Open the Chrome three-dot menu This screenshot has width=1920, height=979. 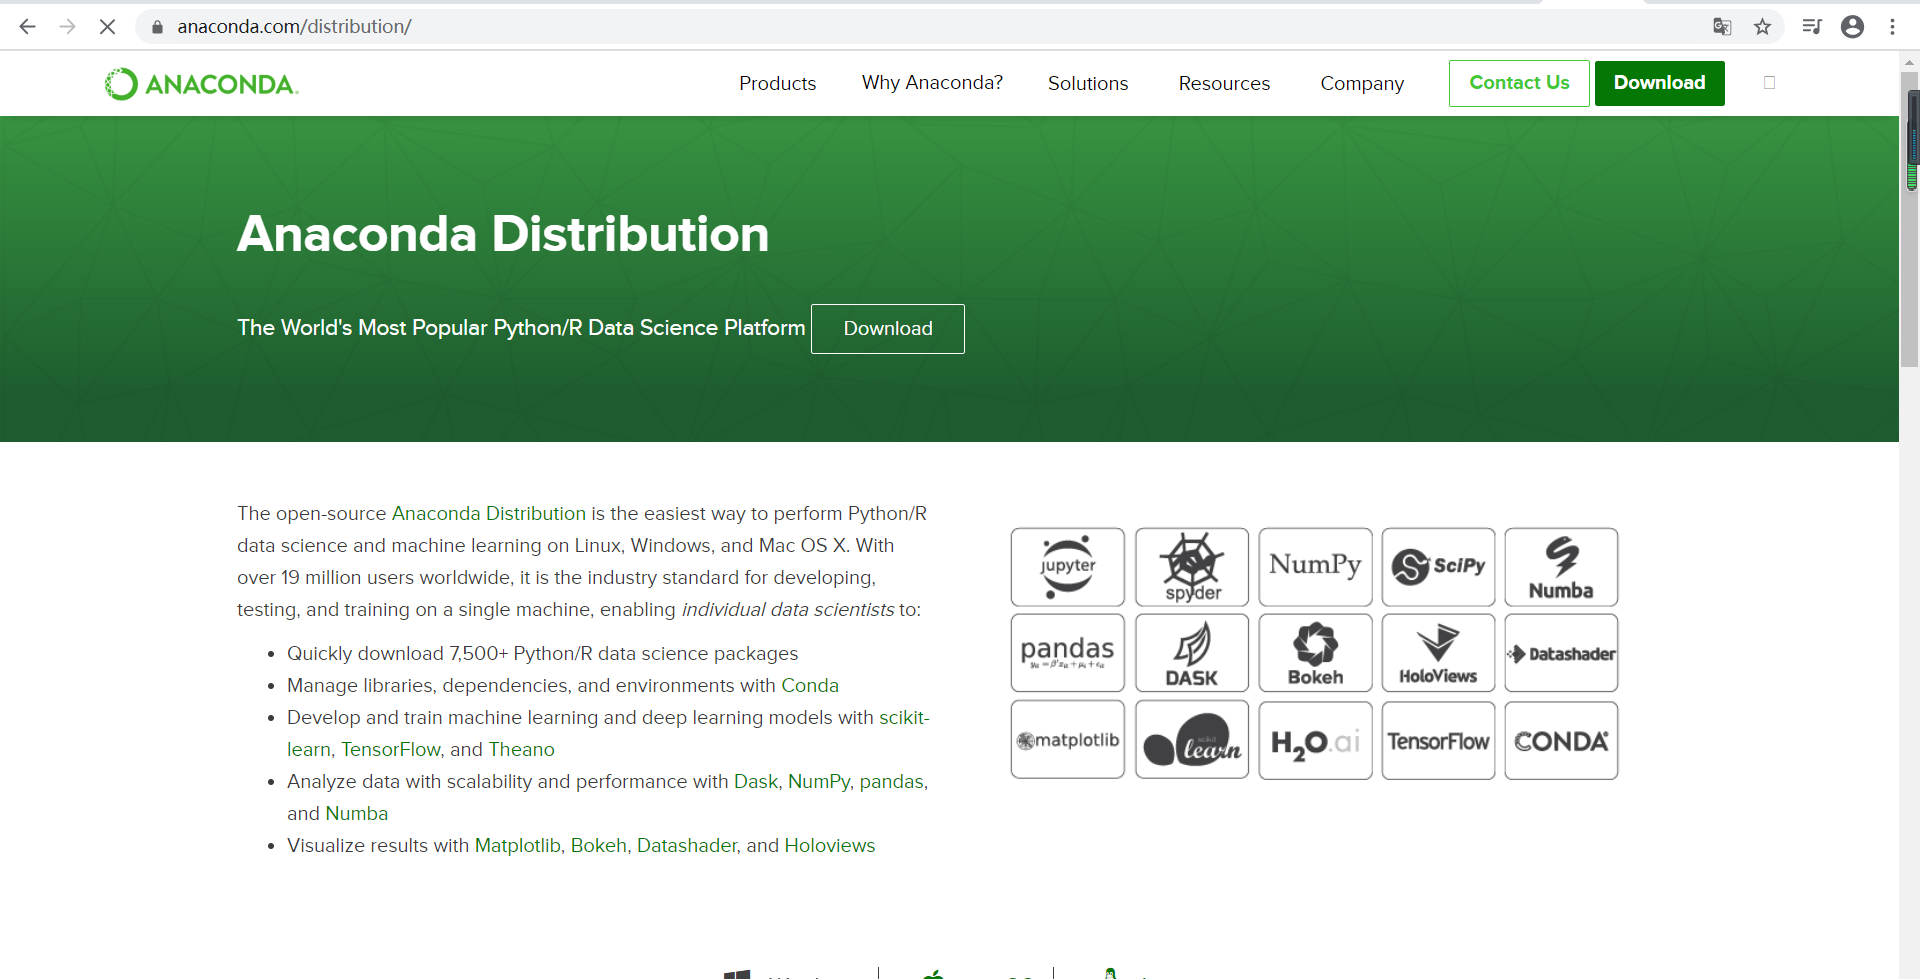coord(1892,27)
